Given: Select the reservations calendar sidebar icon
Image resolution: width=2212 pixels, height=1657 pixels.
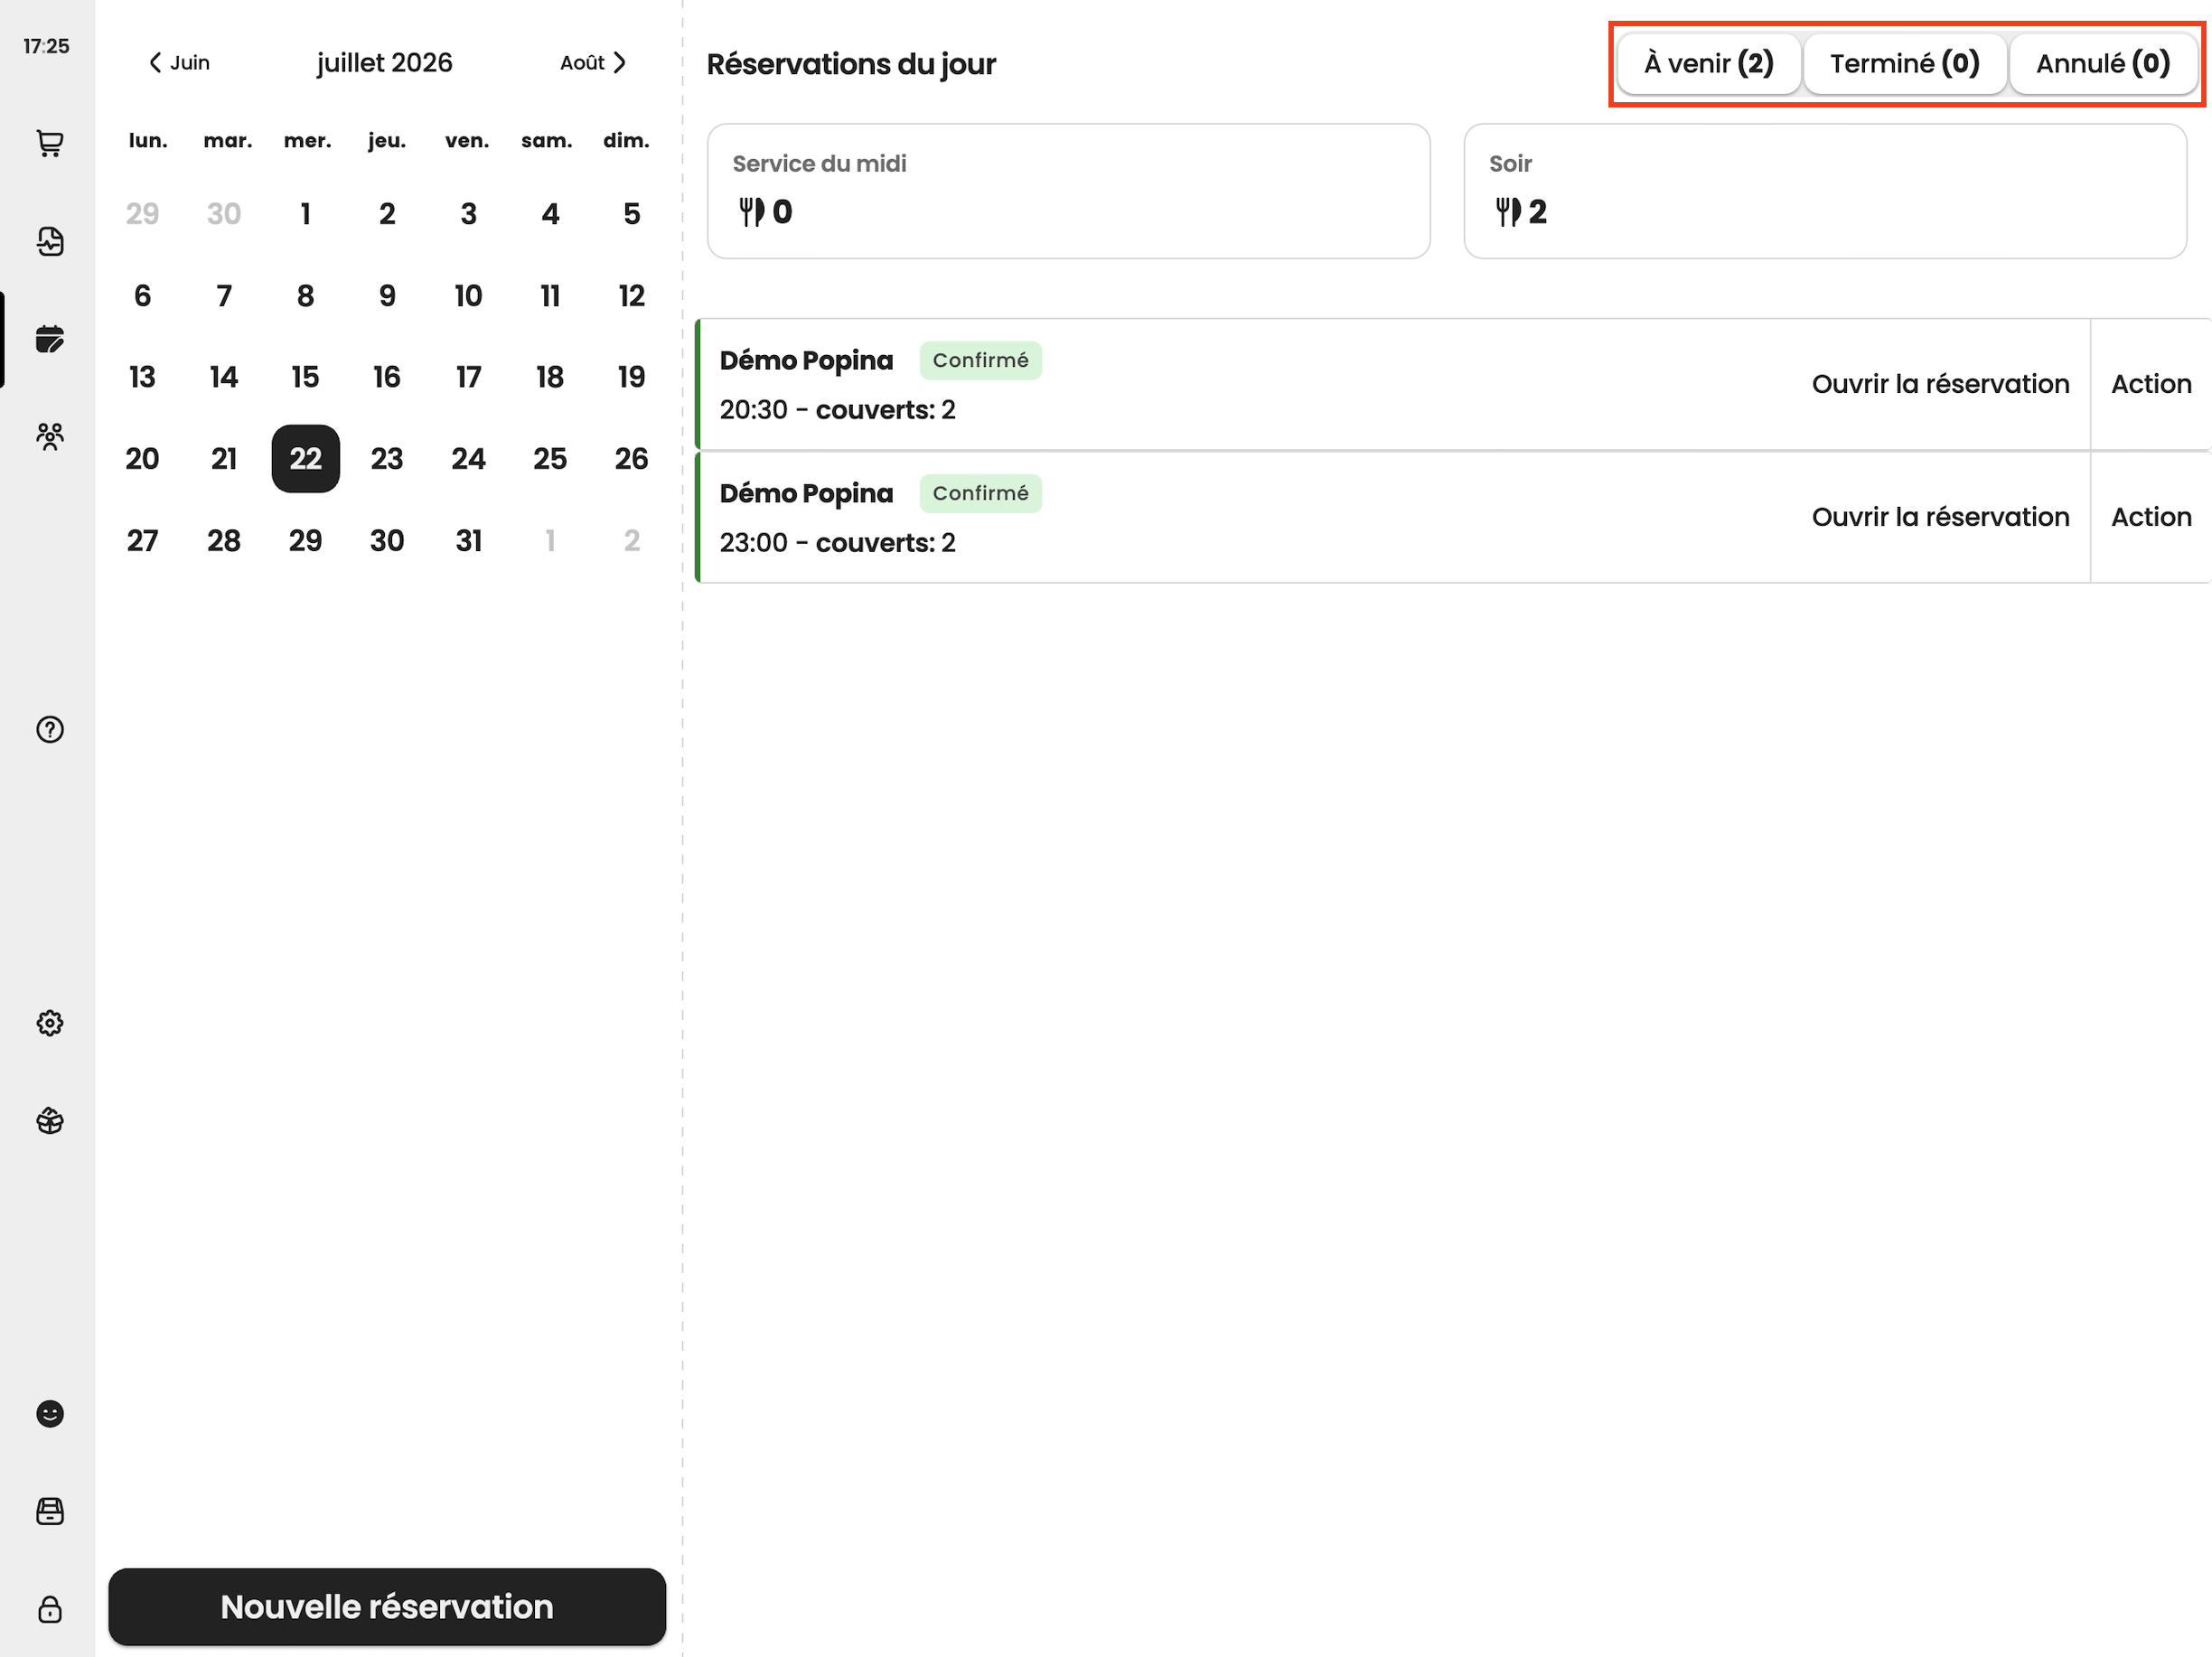Looking at the screenshot, I should [50, 339].
